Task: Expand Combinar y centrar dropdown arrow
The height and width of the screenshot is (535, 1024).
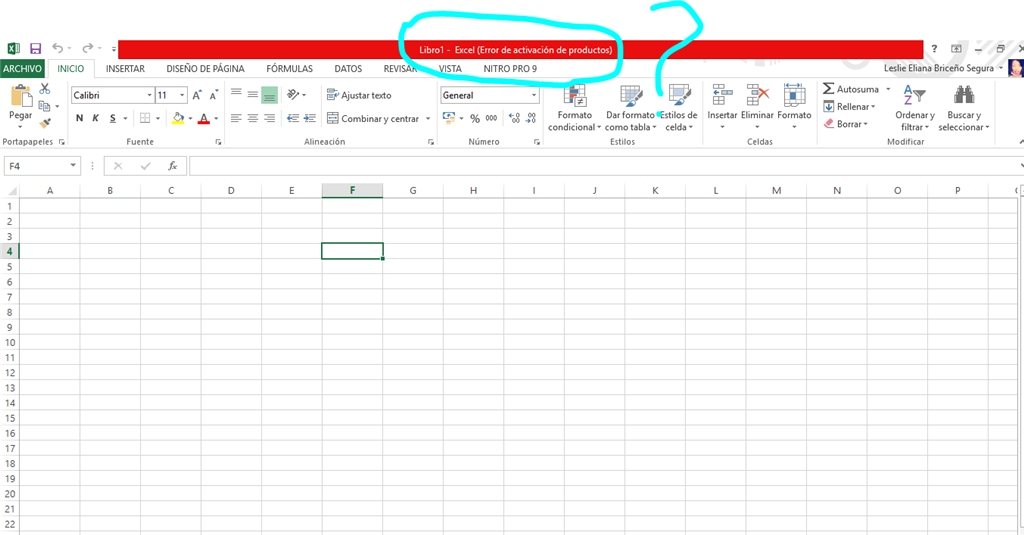Action: tap(428, 119)
